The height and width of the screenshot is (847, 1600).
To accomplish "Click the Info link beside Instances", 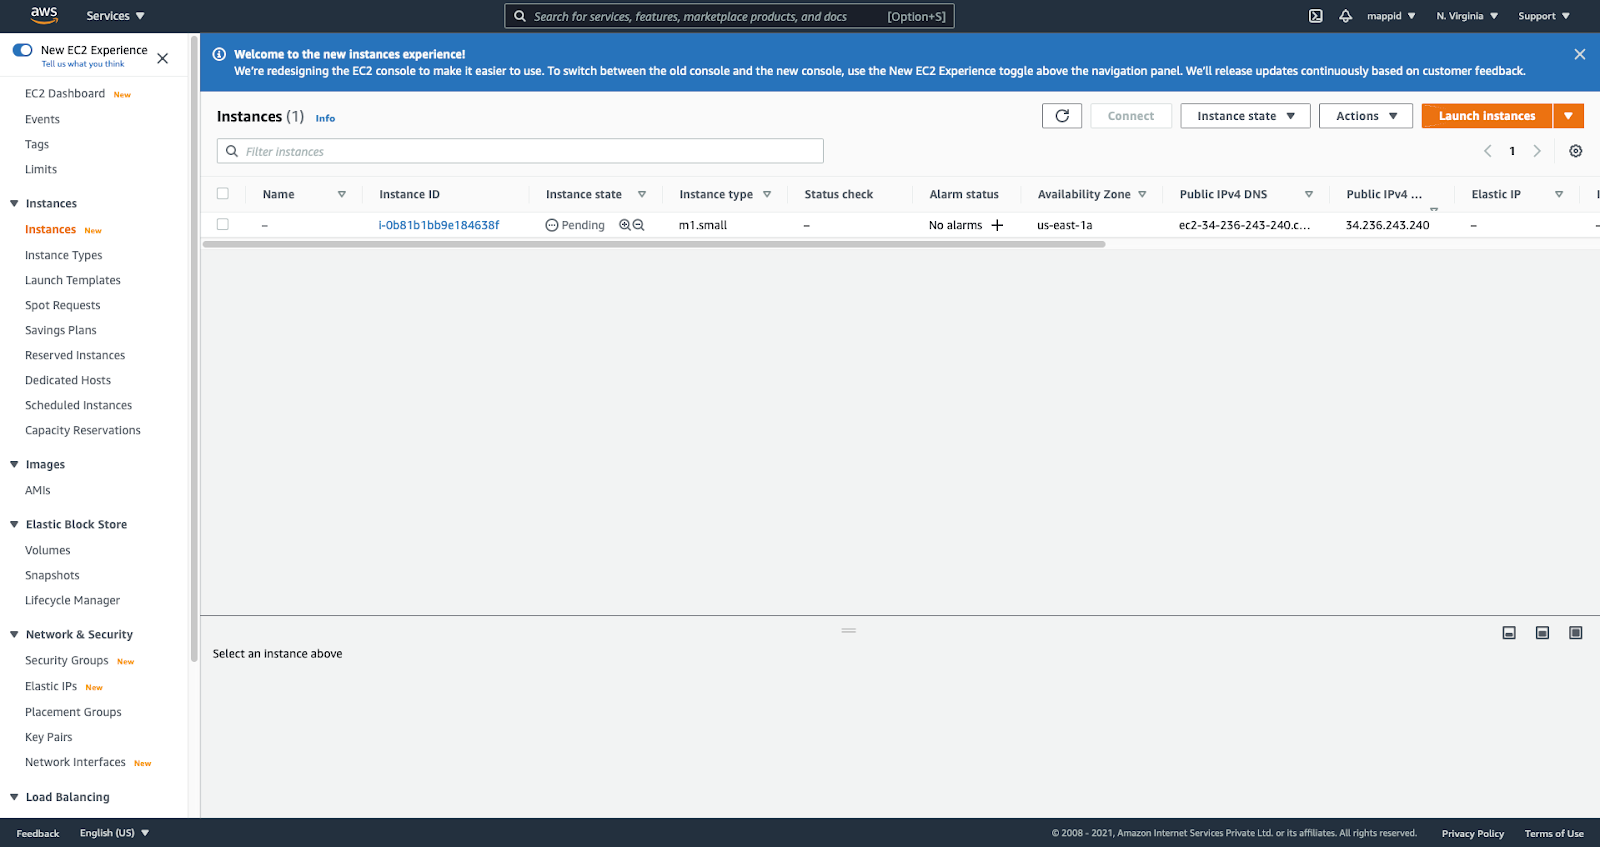I will tap(325, 118).
